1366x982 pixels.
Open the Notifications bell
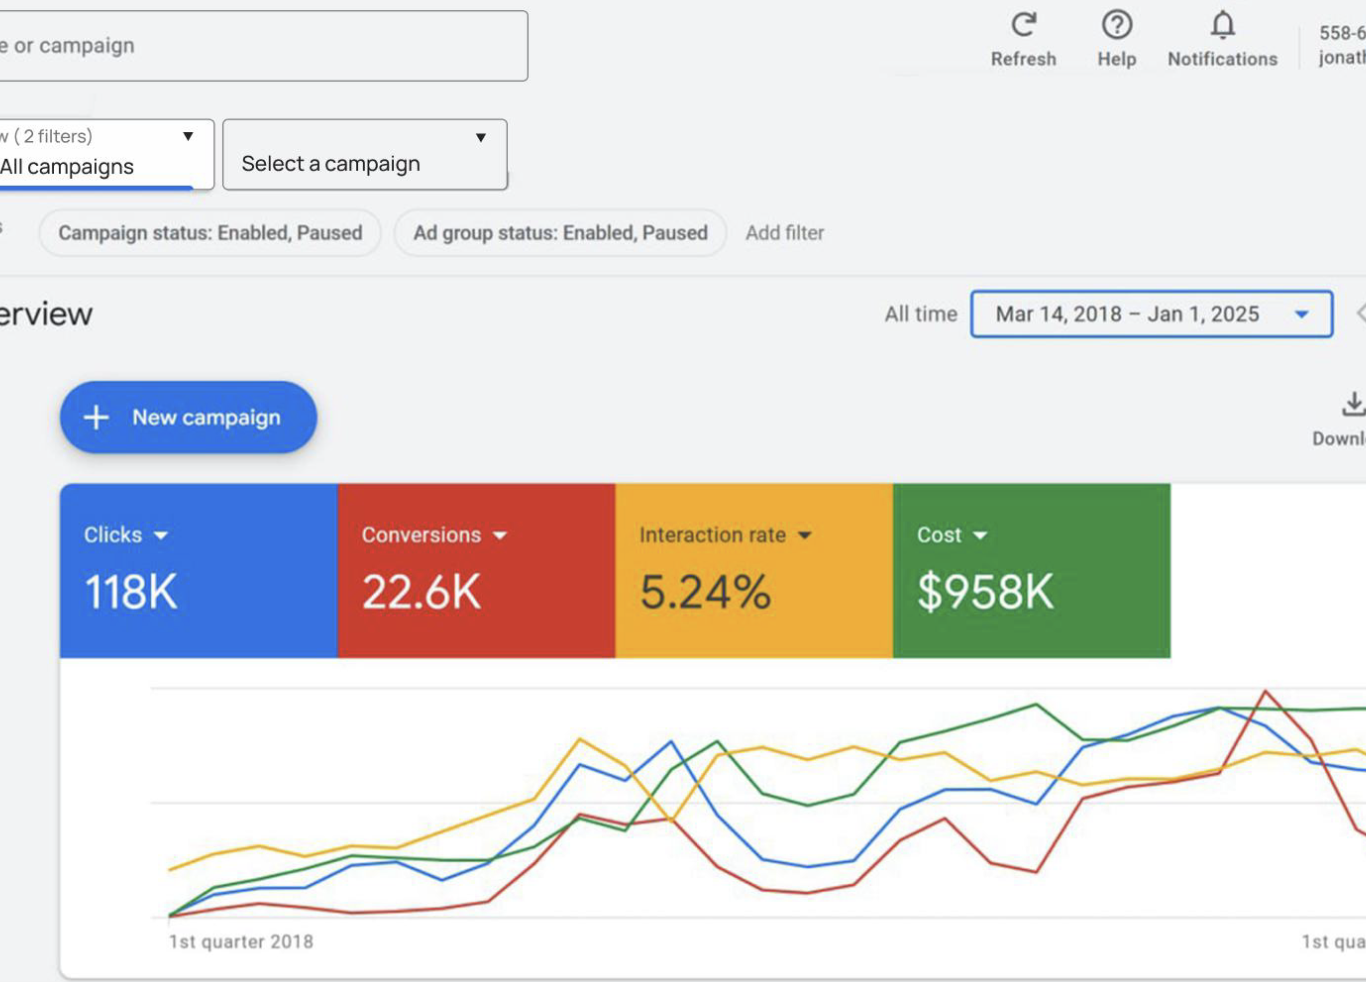click(x=1222, y=25)
